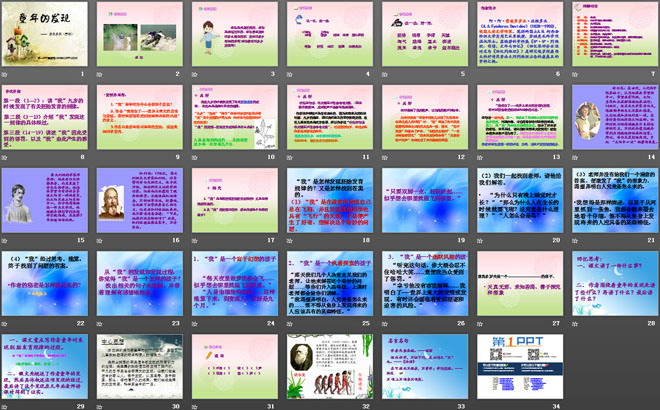The height and width of the screenshot is (410, 660).
Task: Select slide 21 thumbnail
Action: click(x=615, y=200)
